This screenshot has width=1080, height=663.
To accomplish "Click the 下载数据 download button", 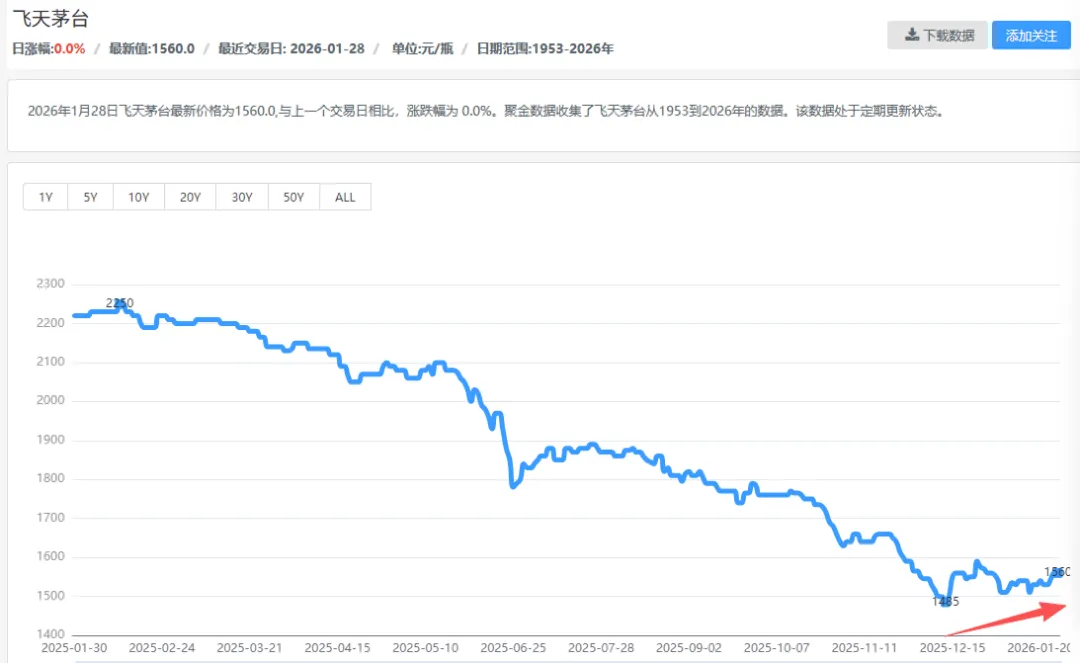I will click(x=937, y=35).
